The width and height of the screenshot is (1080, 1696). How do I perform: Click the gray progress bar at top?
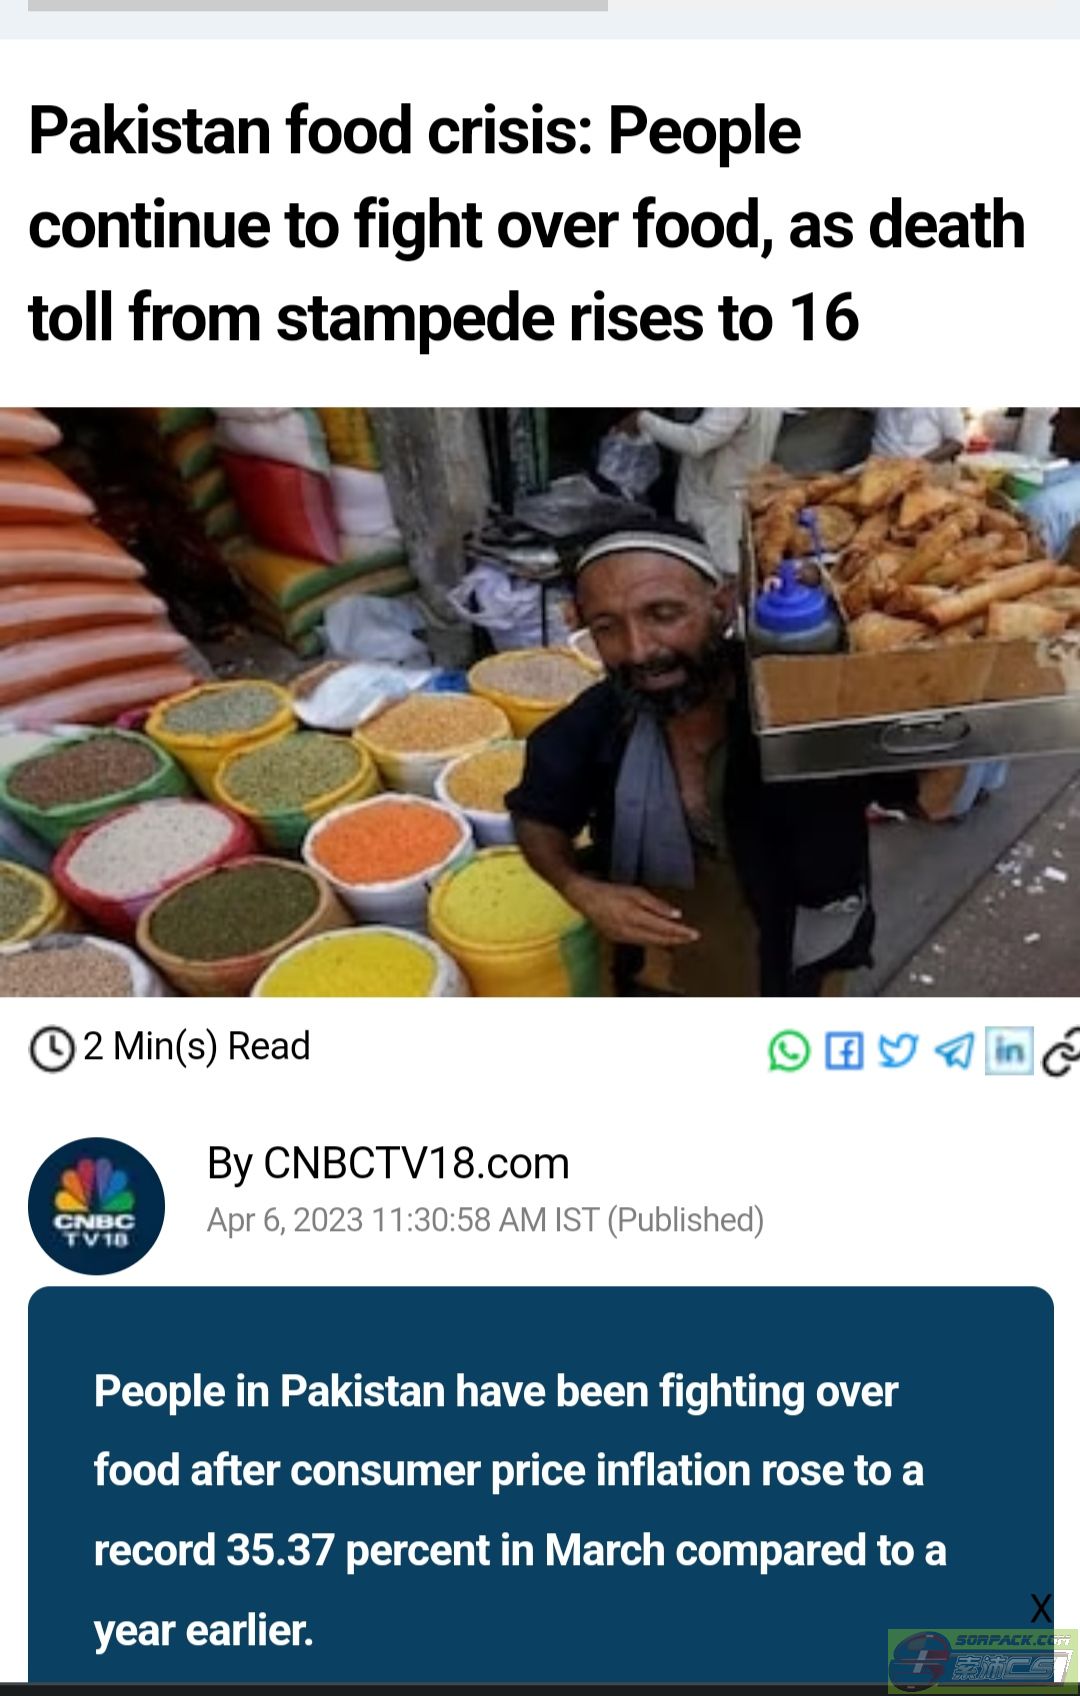(x=318, y=5)
